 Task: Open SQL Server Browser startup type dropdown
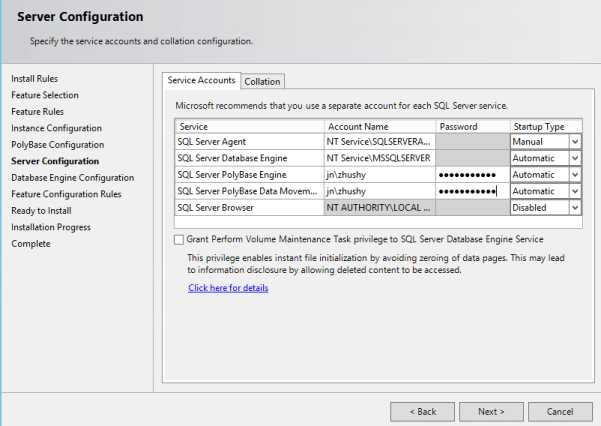coord(574,208)
